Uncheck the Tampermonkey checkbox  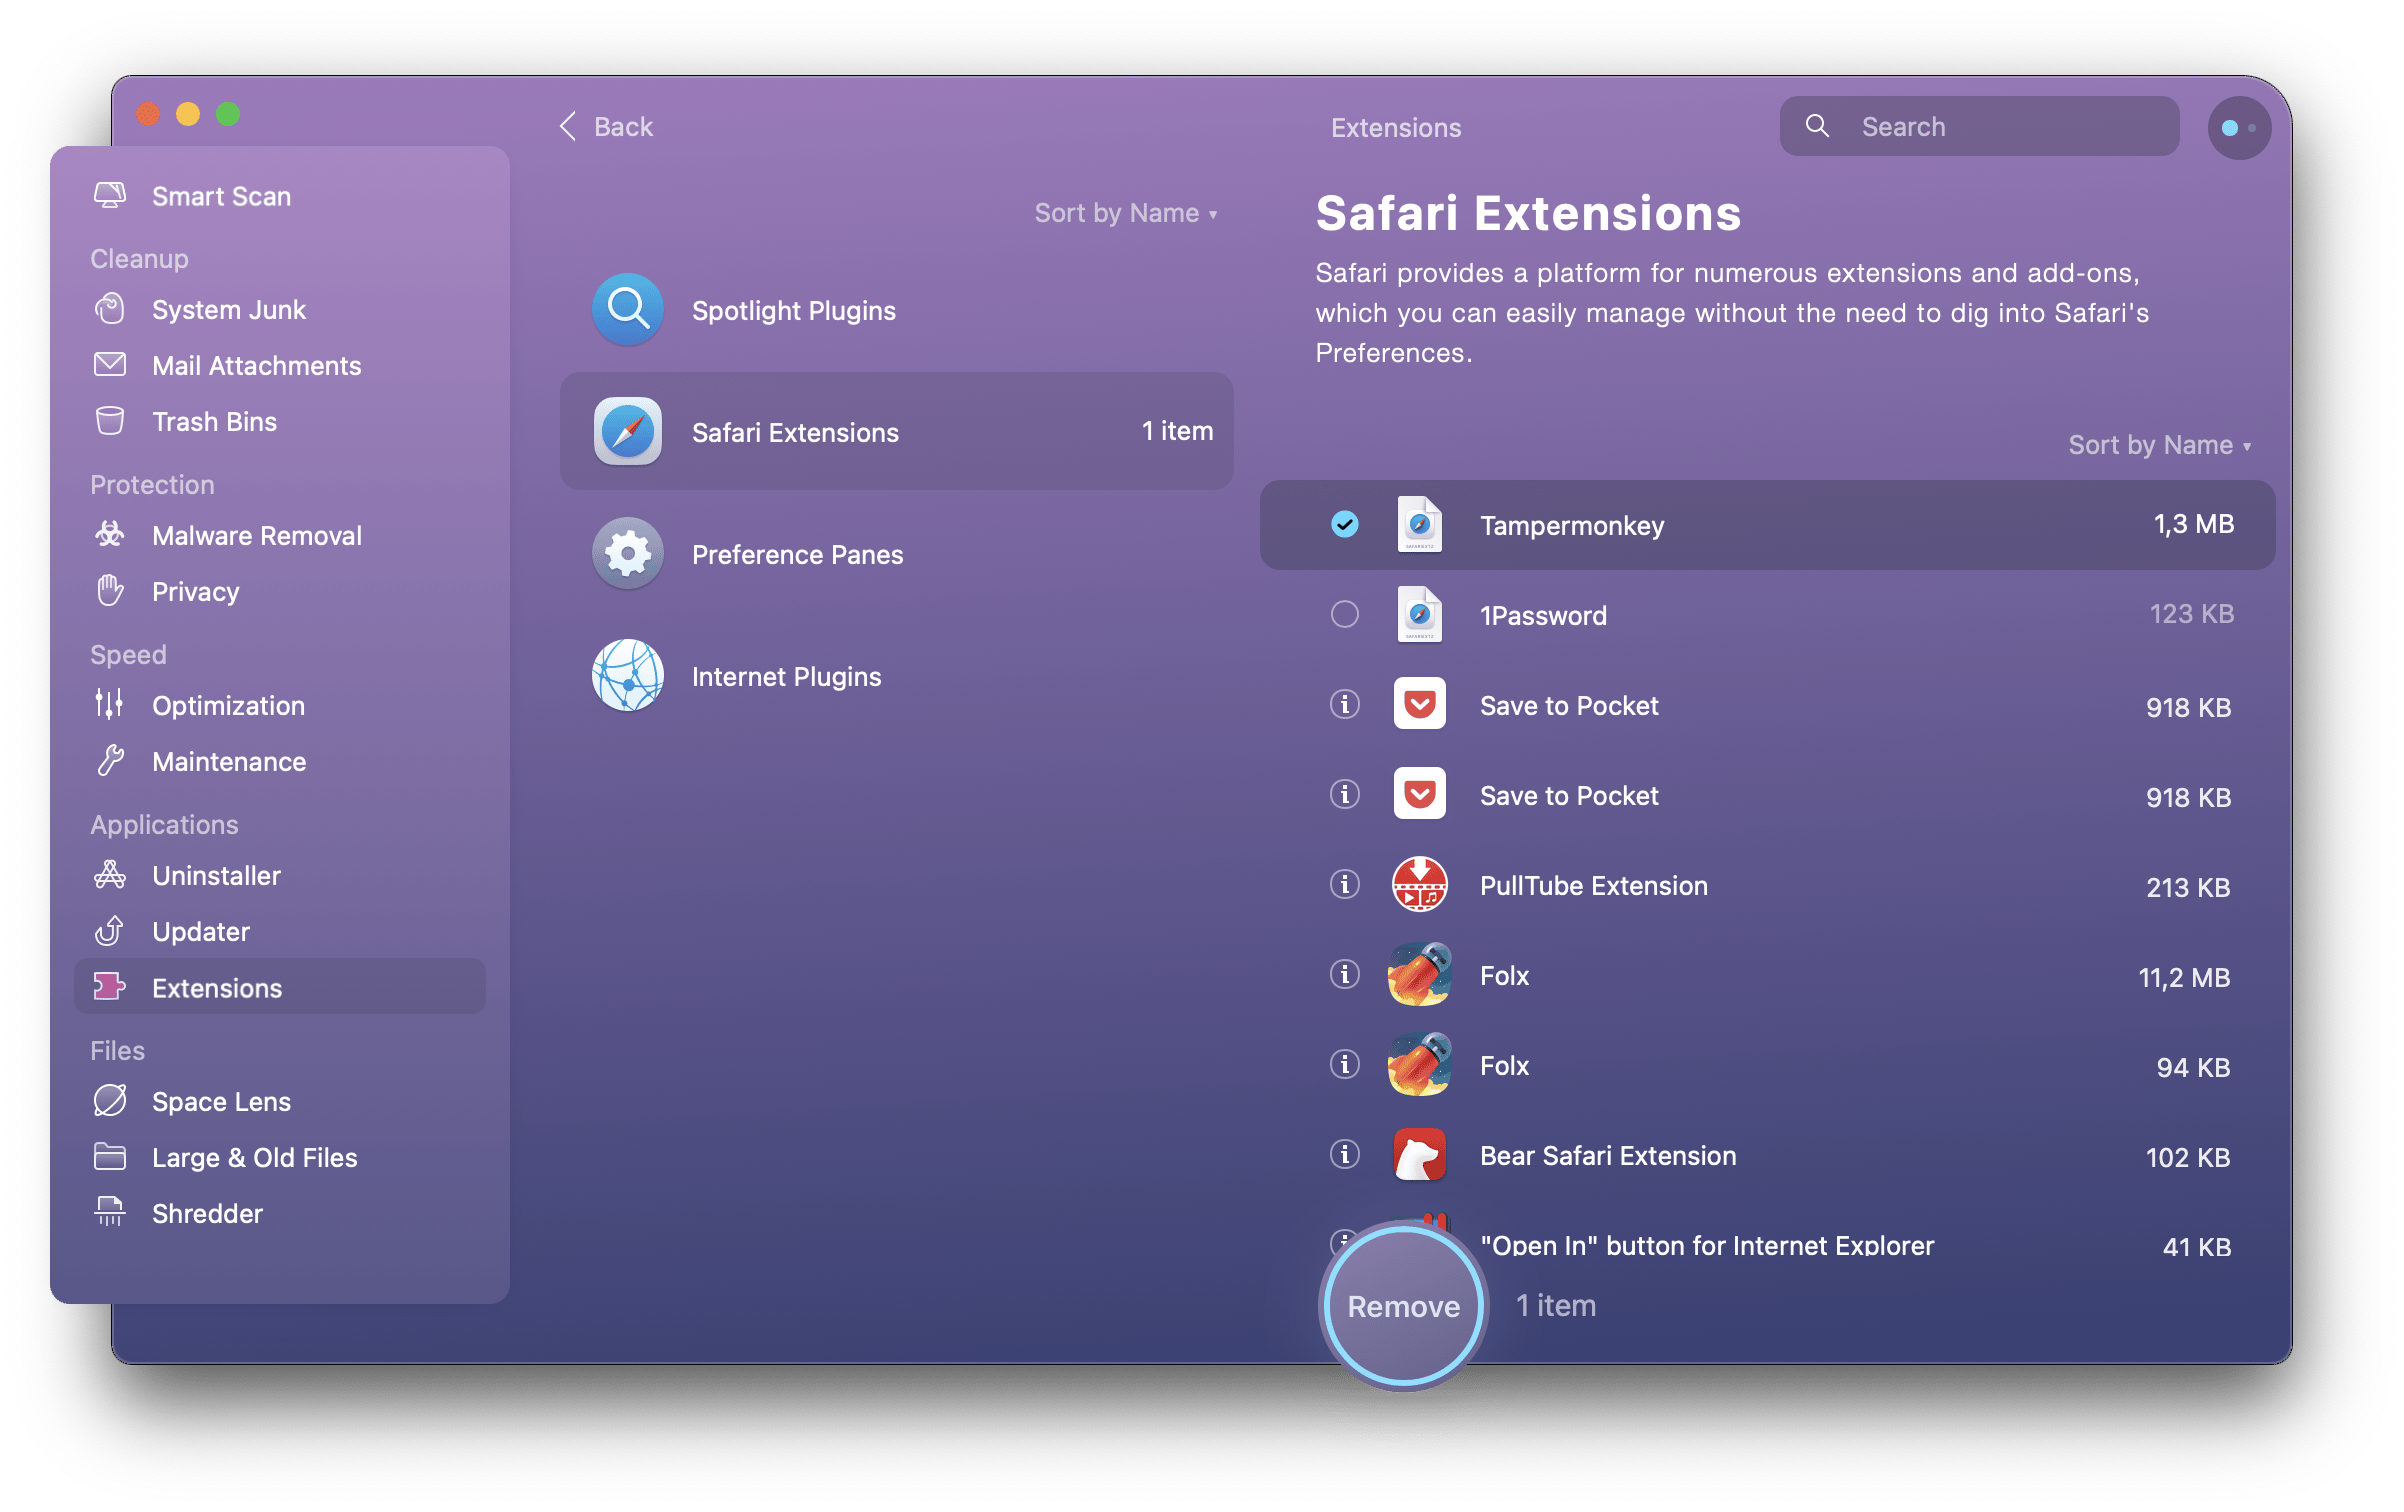point(1345,524)
